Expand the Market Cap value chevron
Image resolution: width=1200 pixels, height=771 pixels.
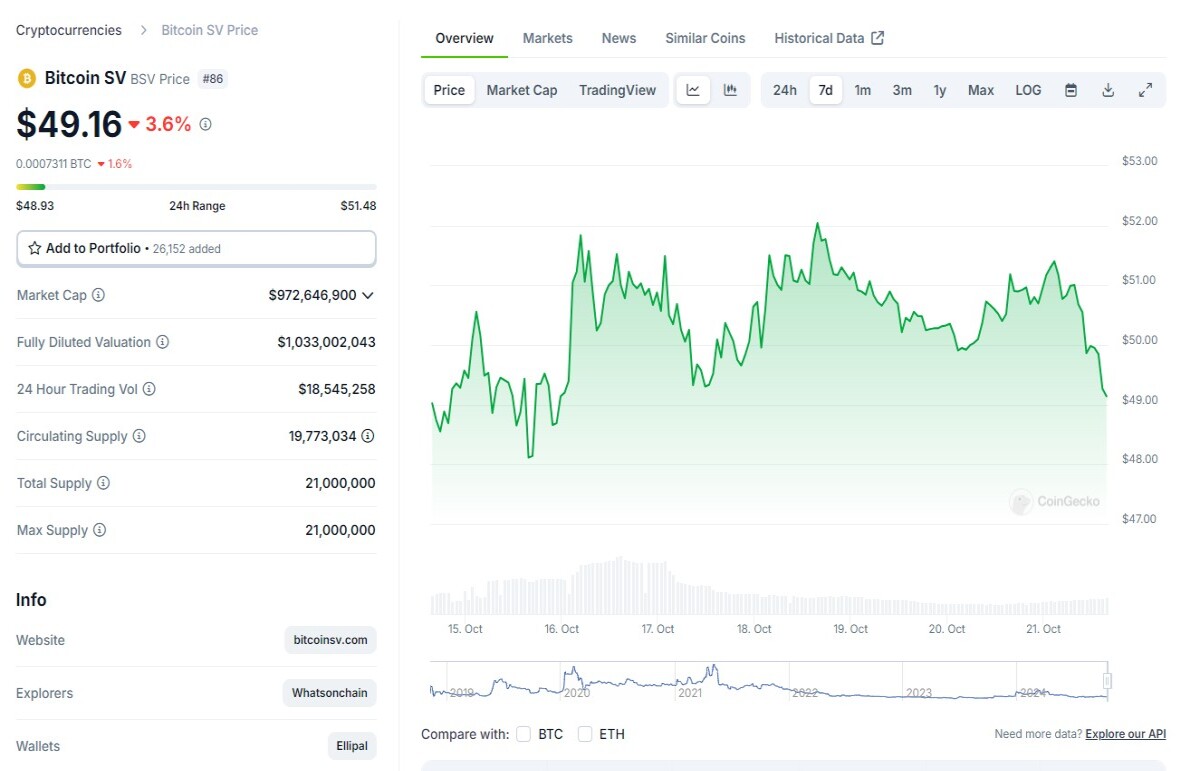[368, 295]
